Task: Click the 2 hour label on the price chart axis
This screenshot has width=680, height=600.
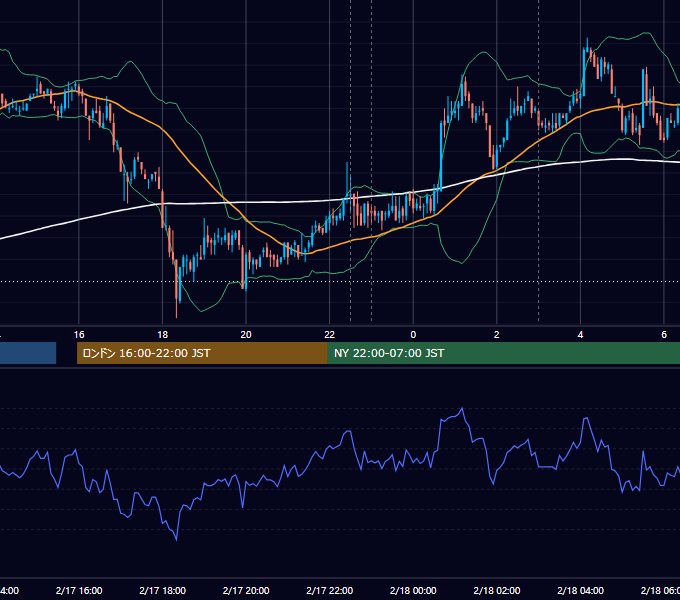Action: [497, 335]
